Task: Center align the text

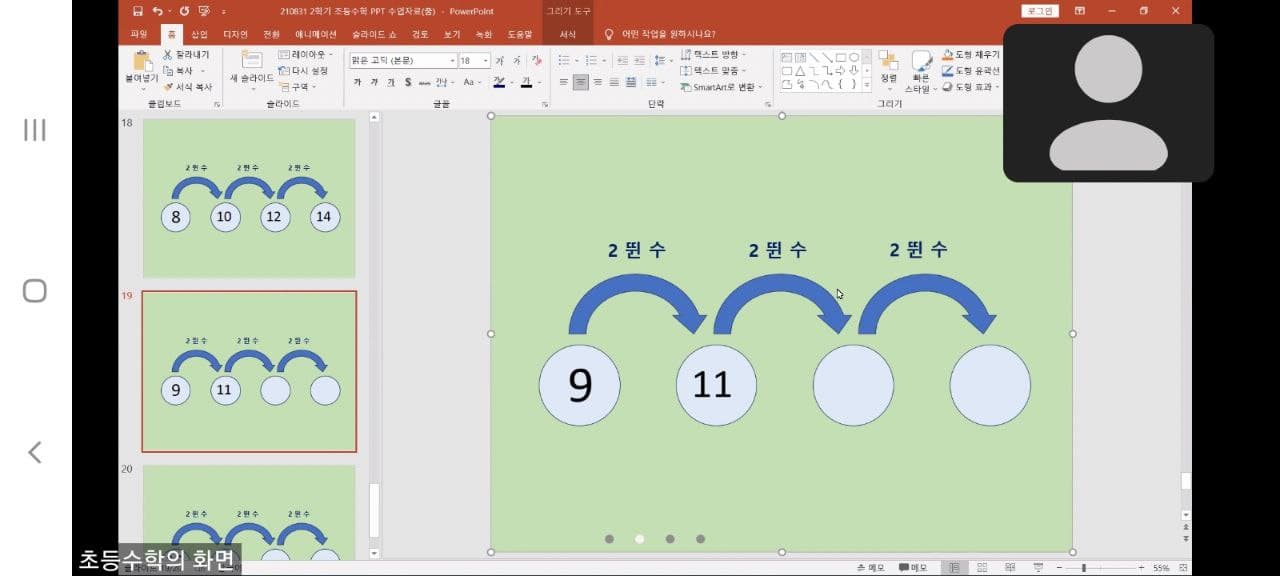Action: click(581, 82)
